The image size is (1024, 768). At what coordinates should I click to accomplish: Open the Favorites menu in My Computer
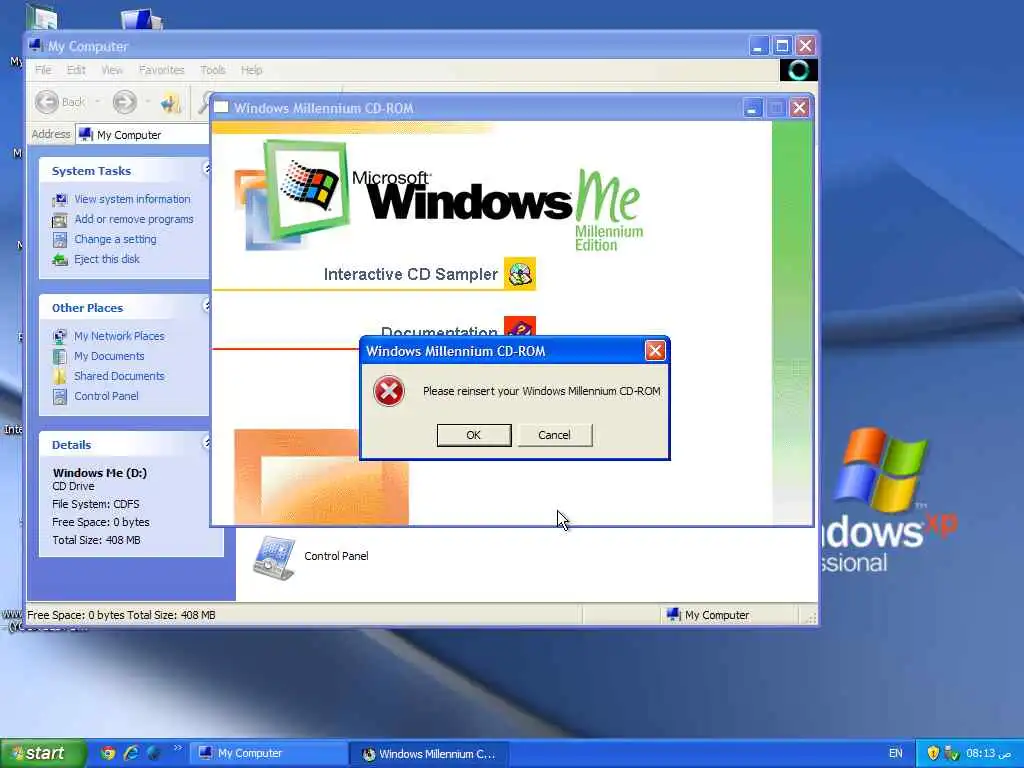tap(161, 70)
